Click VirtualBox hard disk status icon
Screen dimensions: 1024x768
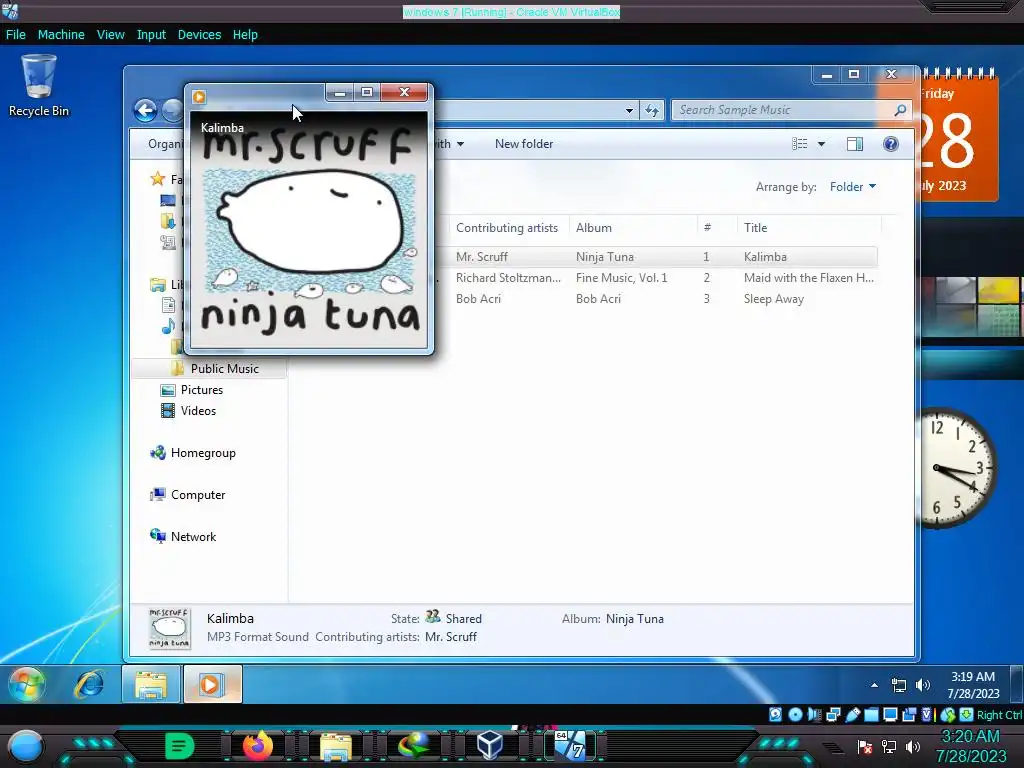775,714
